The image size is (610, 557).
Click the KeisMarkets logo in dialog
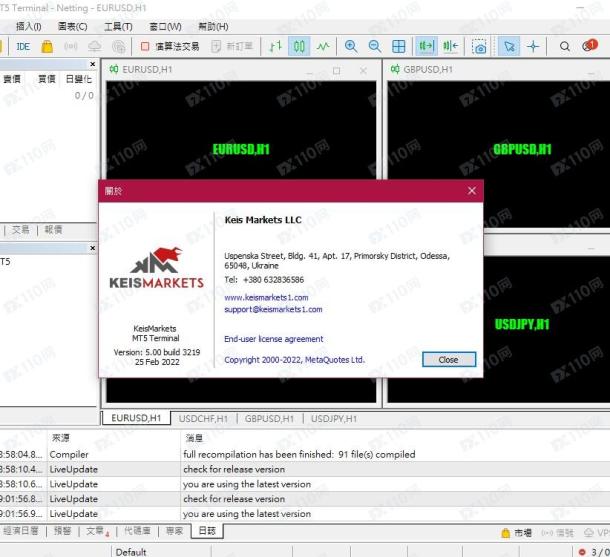point(156,268)
